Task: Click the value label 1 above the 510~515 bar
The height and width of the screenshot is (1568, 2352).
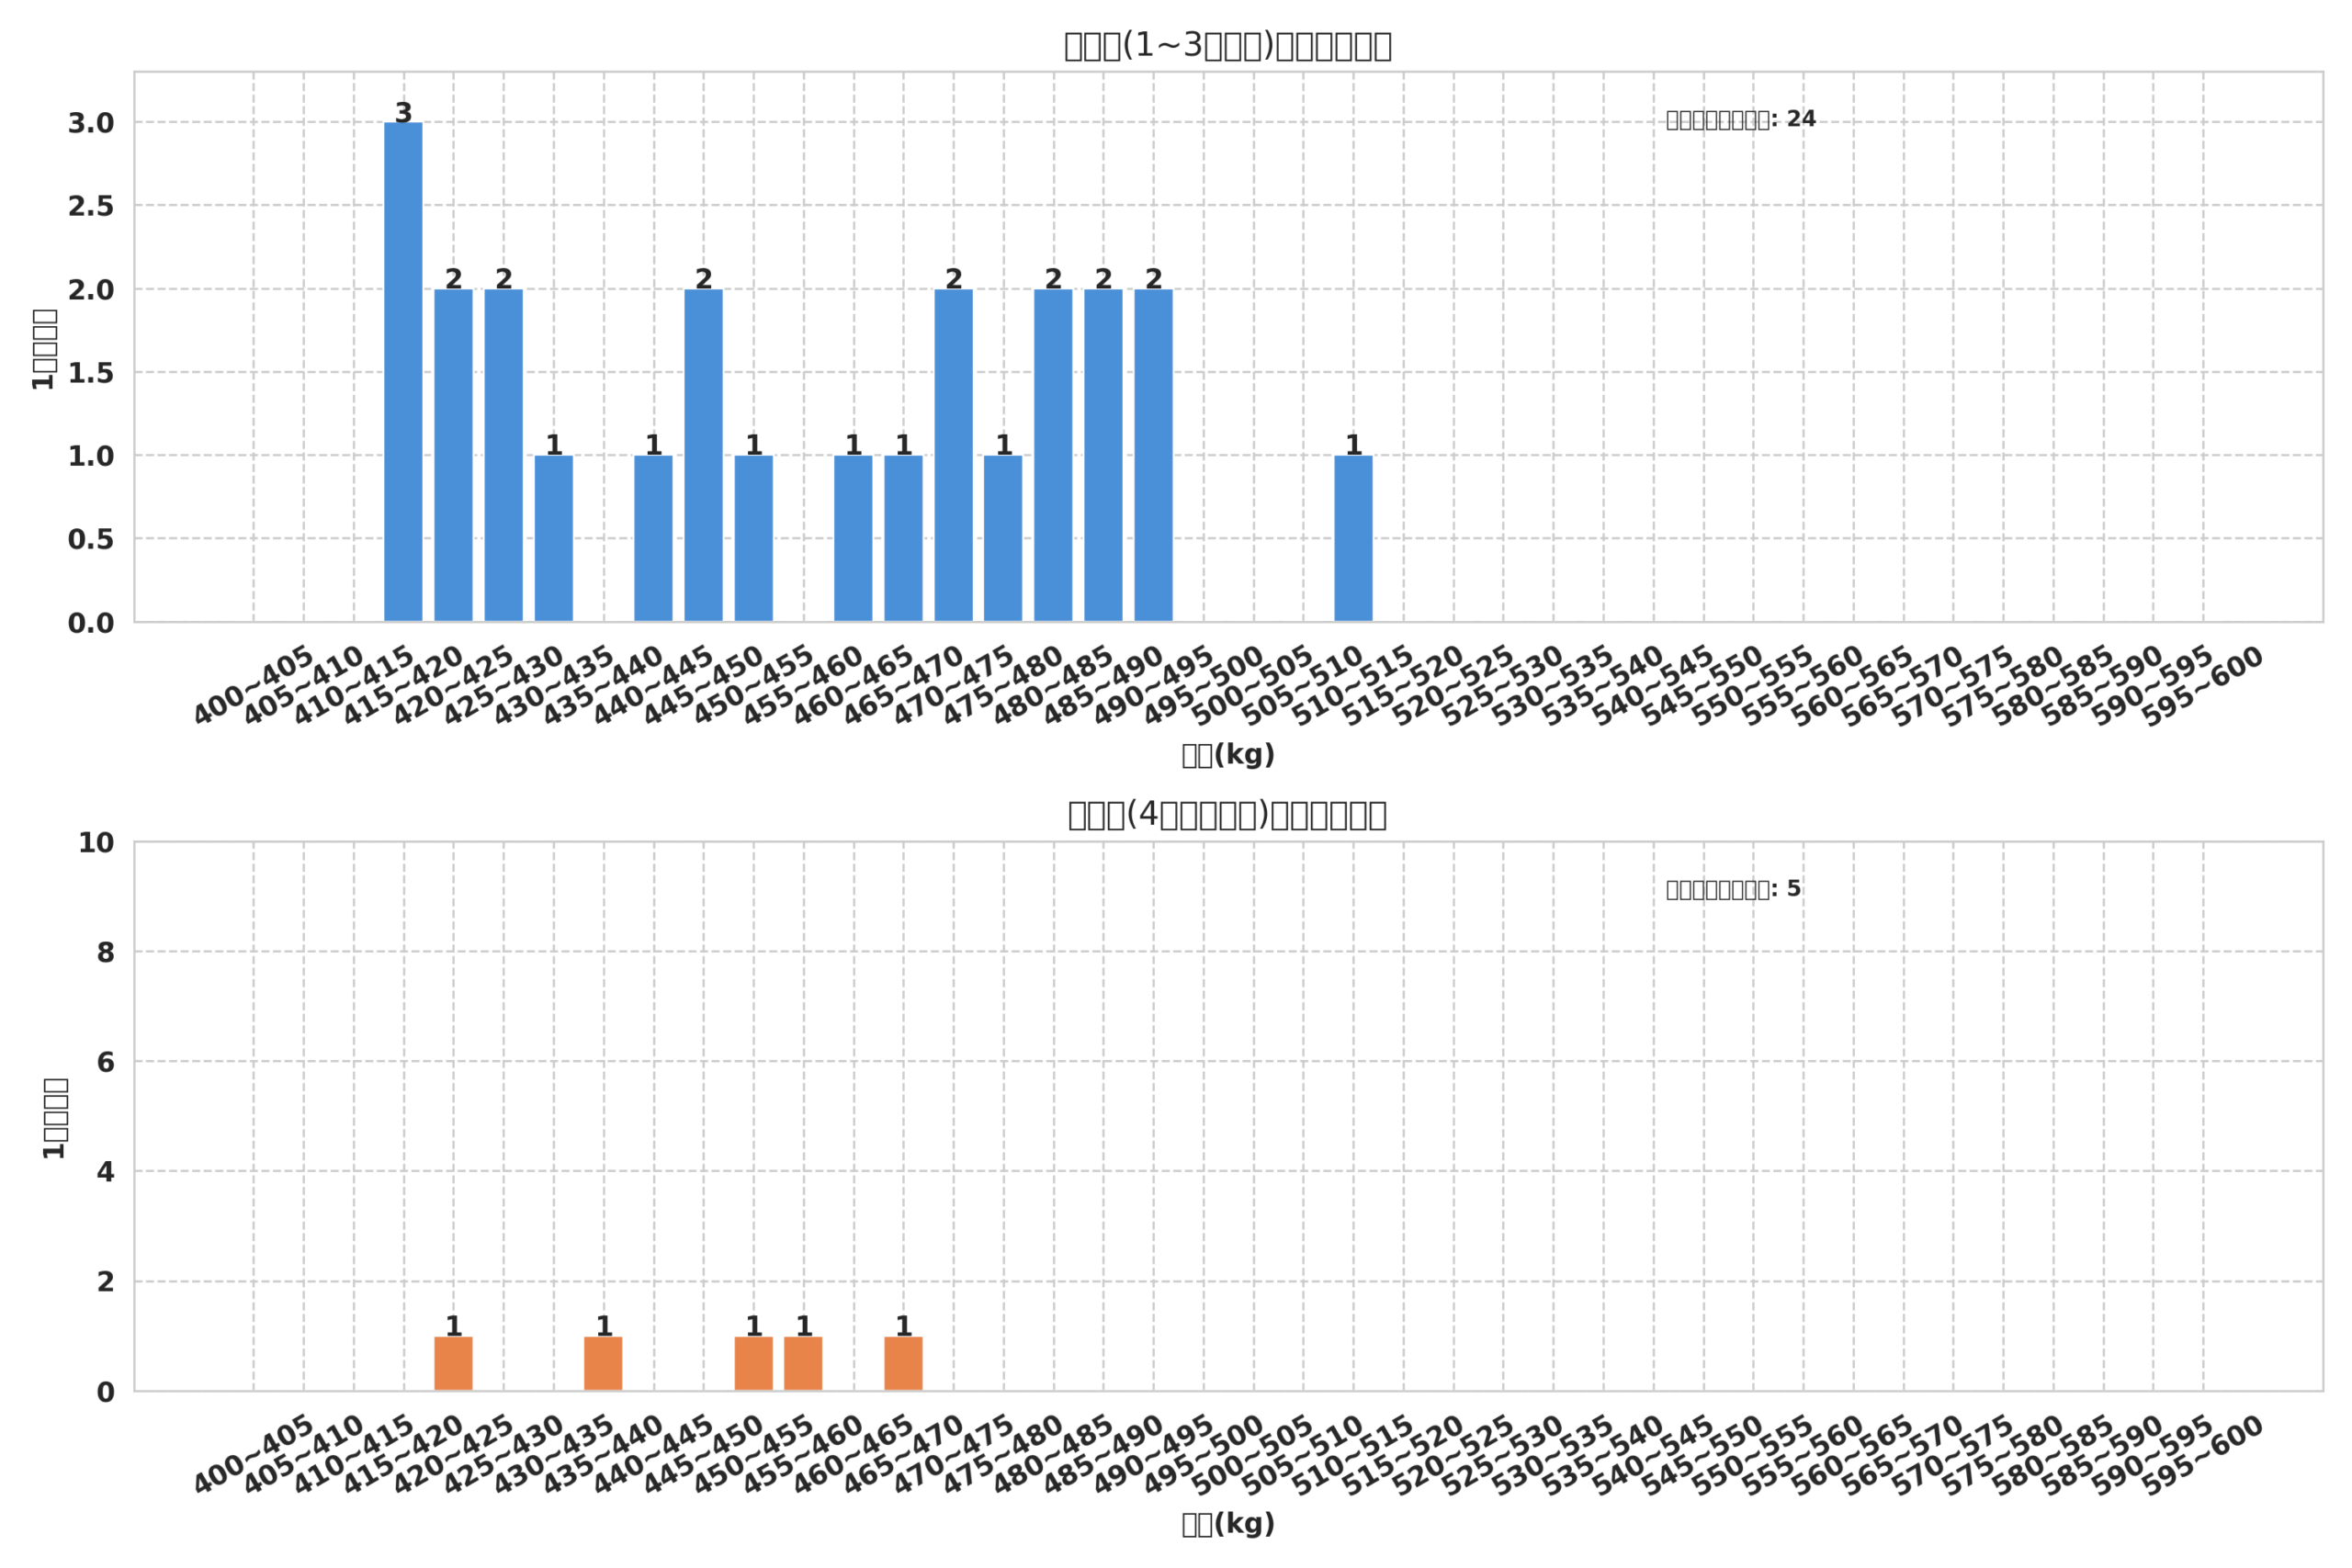Action: 1353,445
